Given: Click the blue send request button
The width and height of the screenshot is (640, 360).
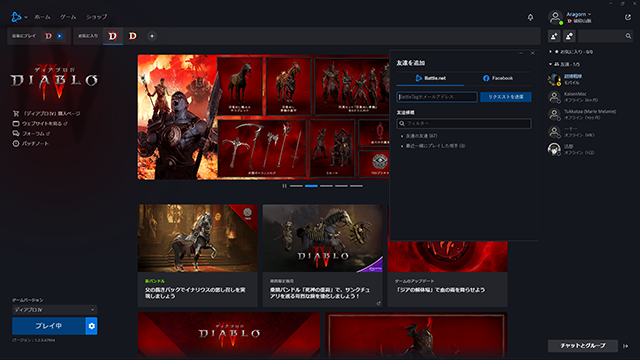Looking at the screenshot, I should coord(506,97).
